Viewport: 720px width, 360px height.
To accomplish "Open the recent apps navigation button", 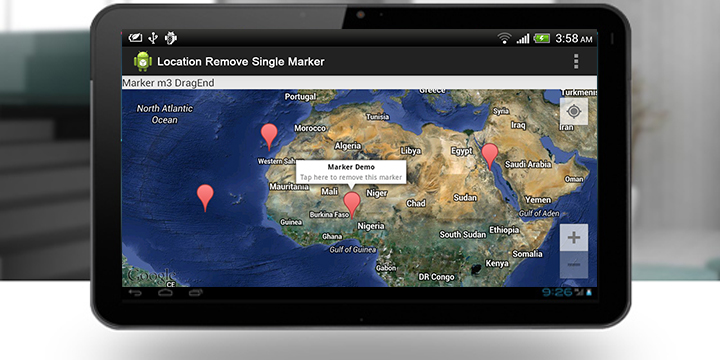I will click(196, 293).
